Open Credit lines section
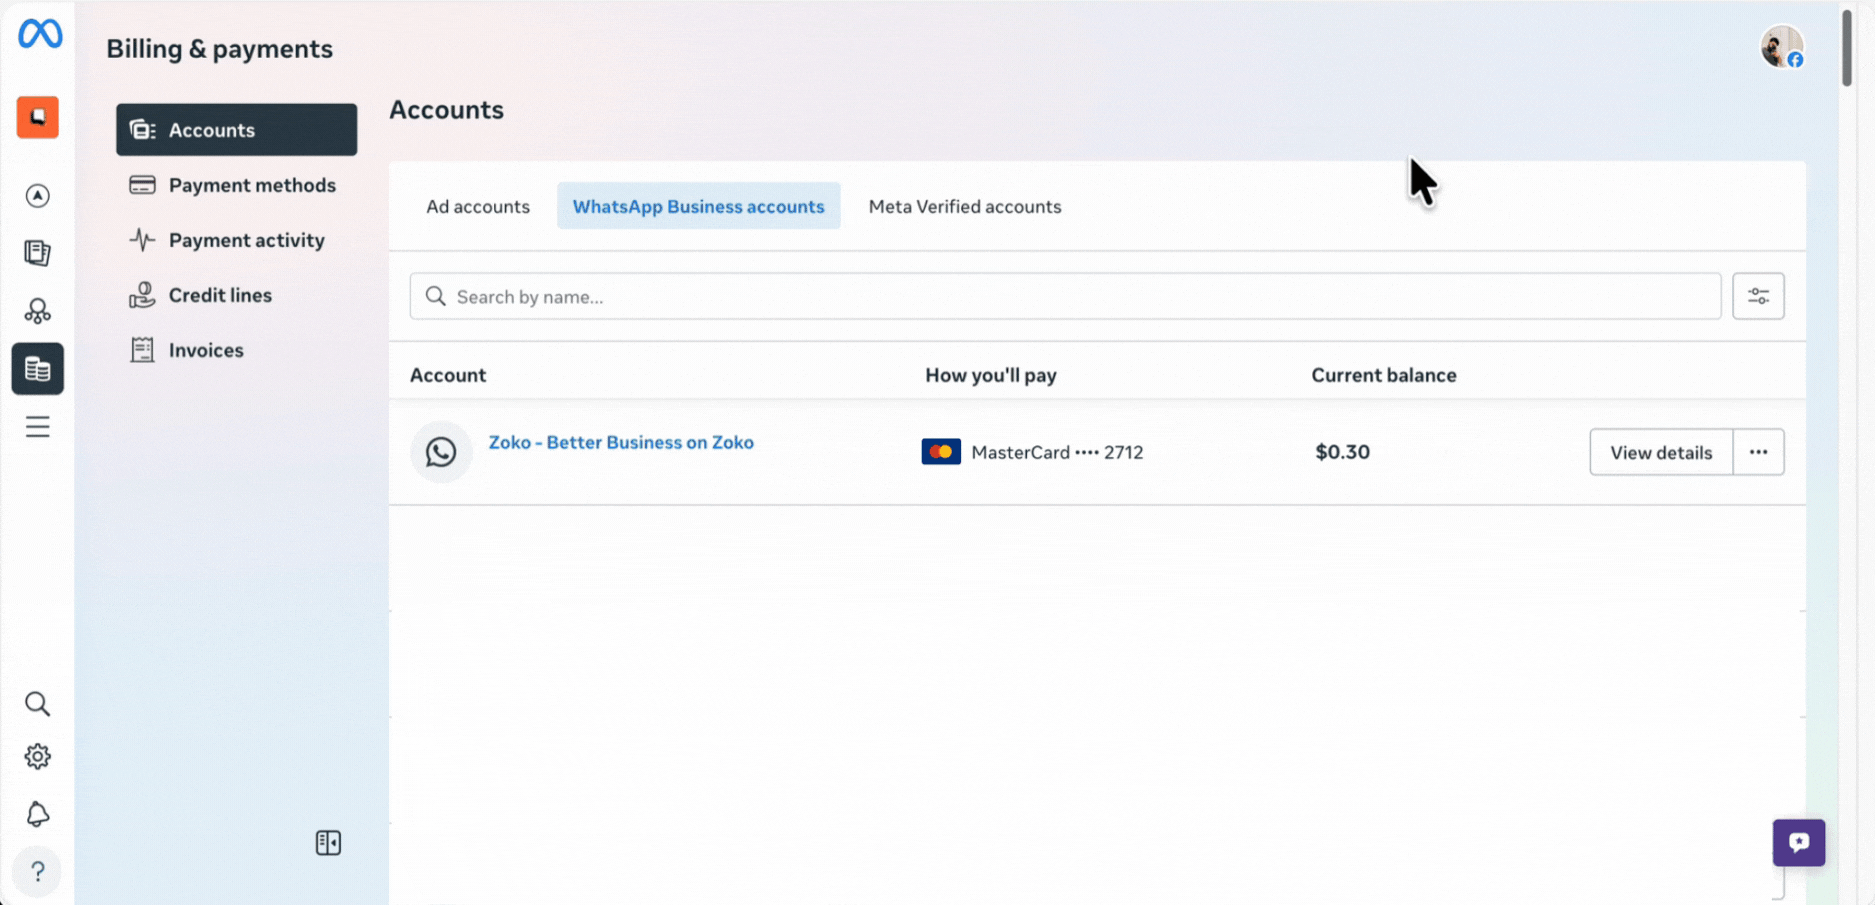Image resolution: width=1875 pixels, height=905 pixels. tap(236, 295)
